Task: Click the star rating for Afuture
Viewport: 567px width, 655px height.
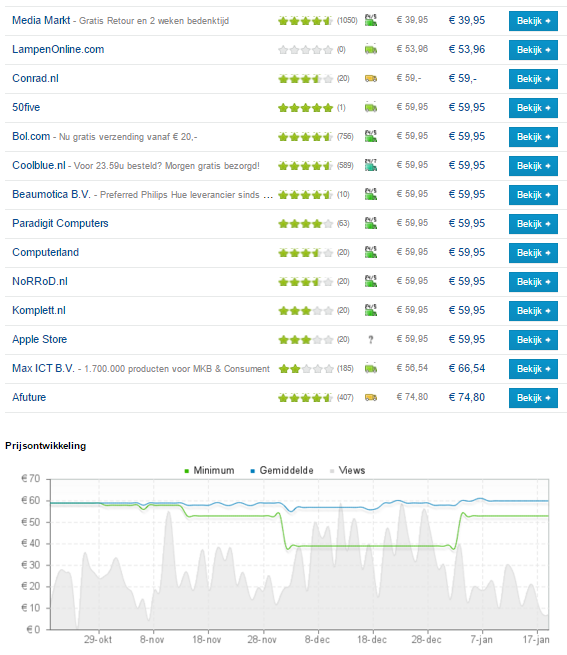Action: pos(305,398)
